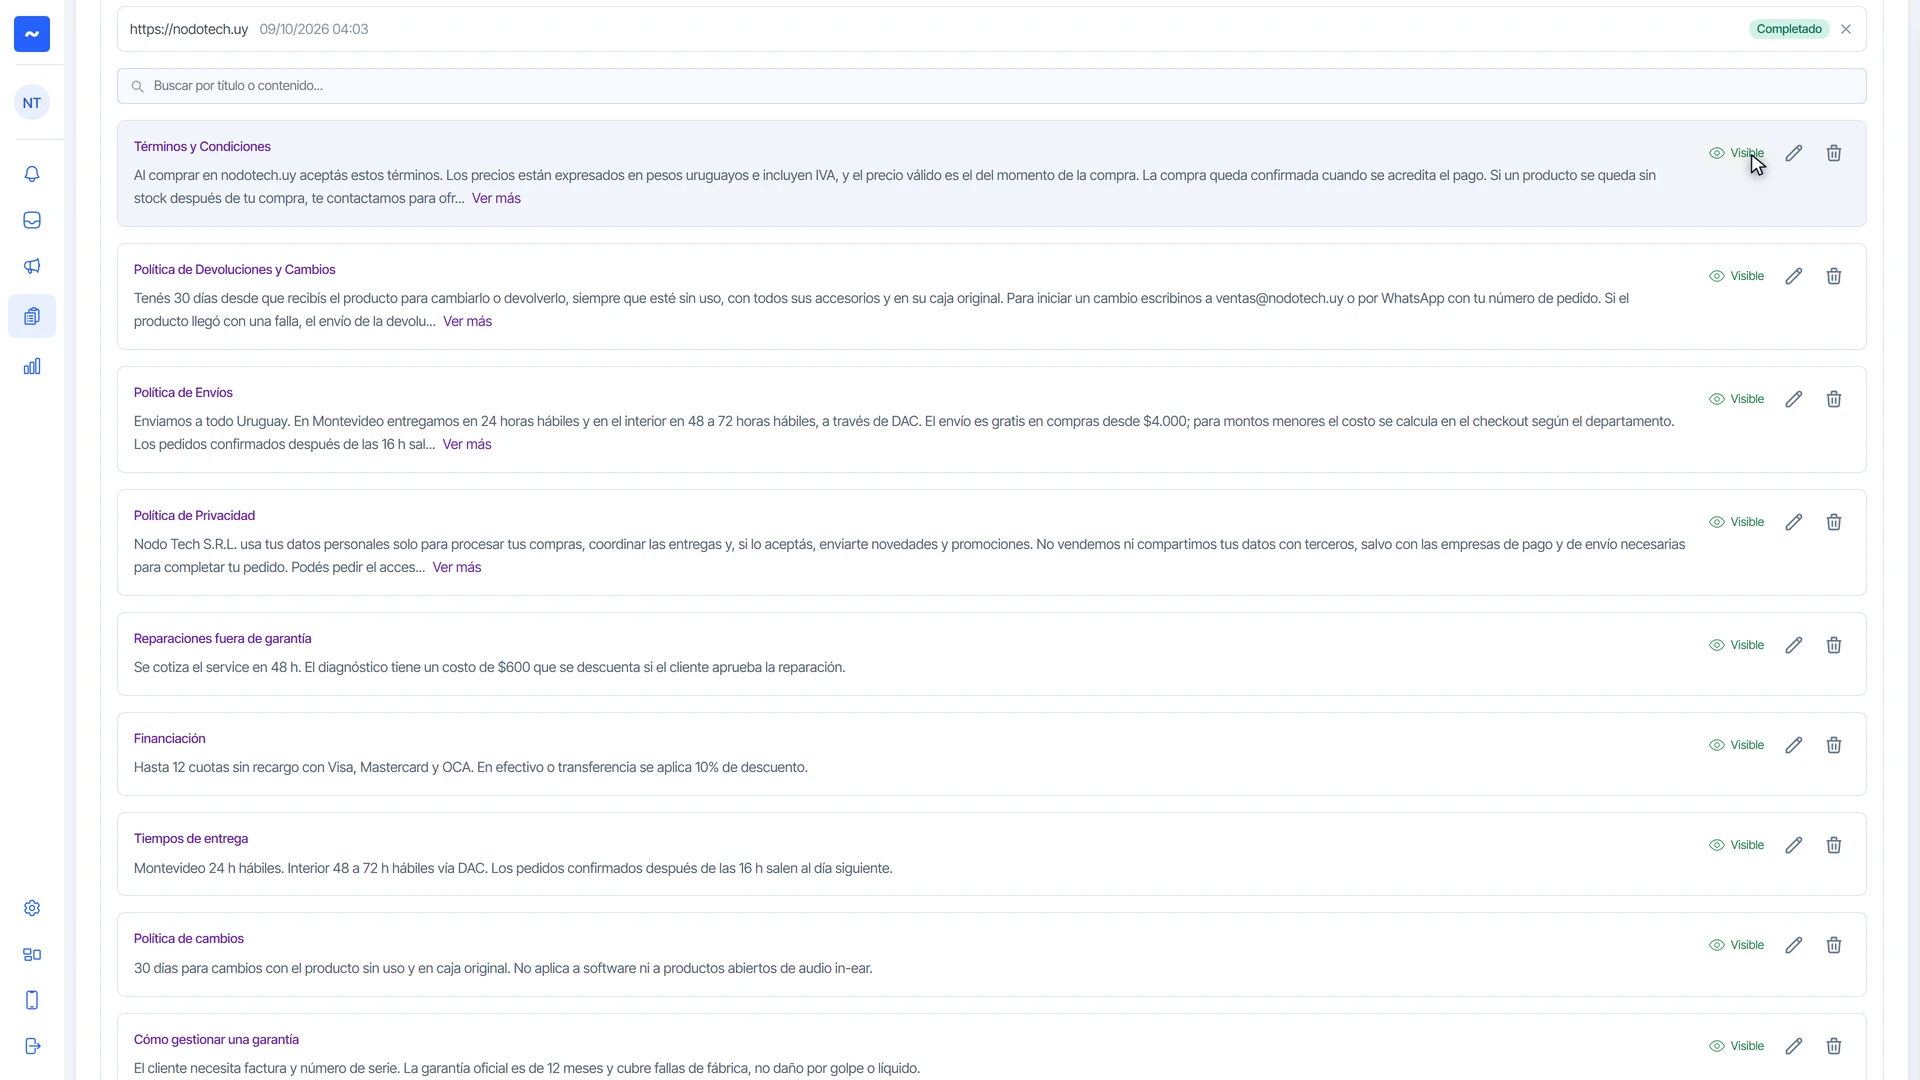Screen dimensions: 1920x1080
Task: Click the Completado status badge
Action: [x=1789, y=29]
